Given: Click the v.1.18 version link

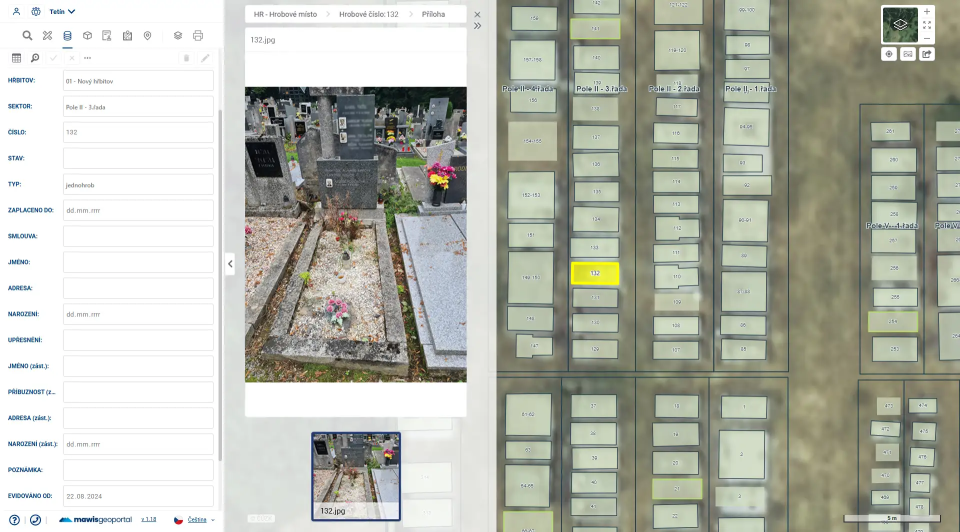Looking at the screenshot, I should click(x=148, y=520).
